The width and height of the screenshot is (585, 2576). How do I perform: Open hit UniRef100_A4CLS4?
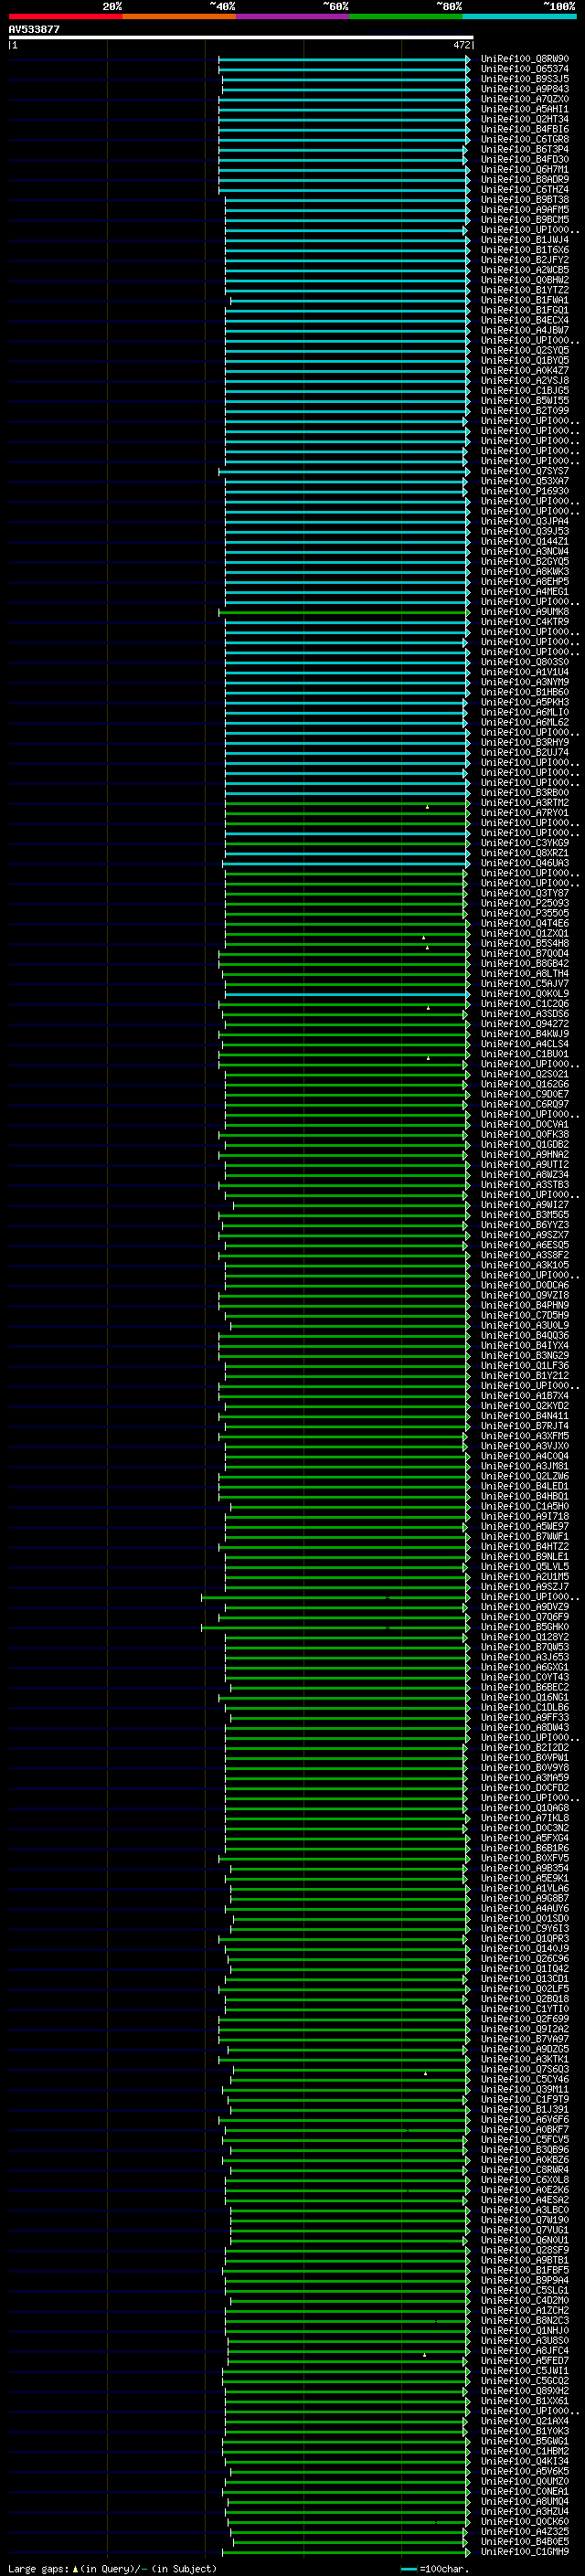click(524, 1044)
